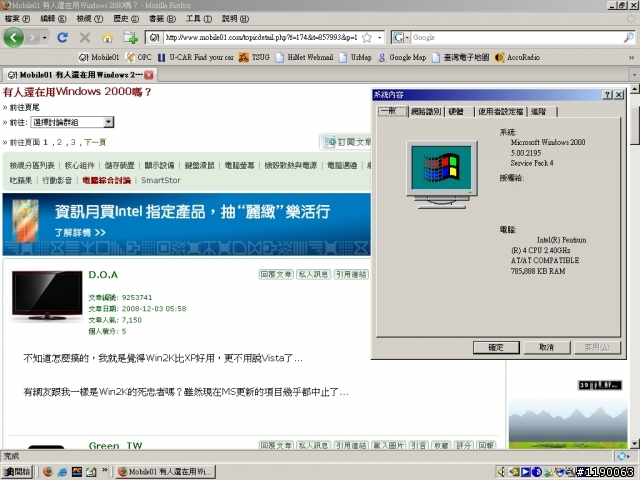The height and width of the screenshot is (480, 640).
Task: Click the mobile01 URL in the address bar
Action: point(261,38)
